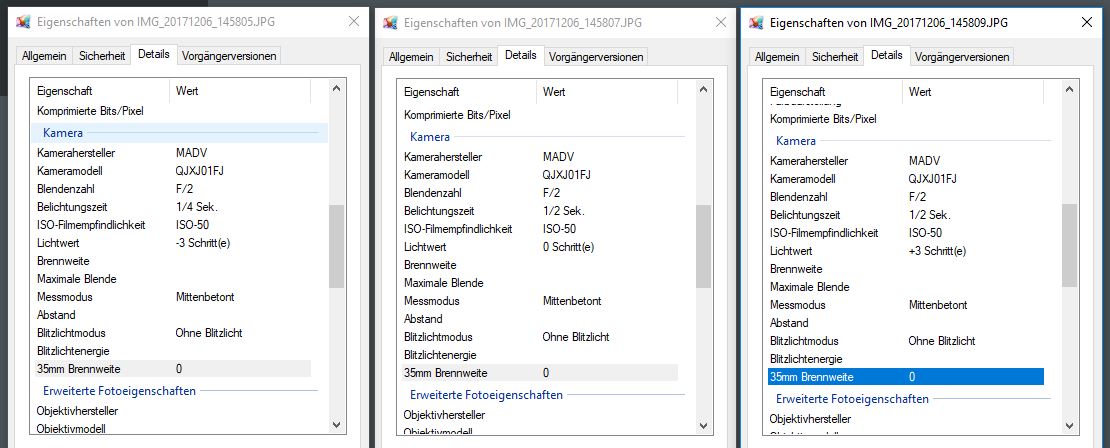Viewport: 1110px width, 448px height.
Task: Close the IMG_20171206_145805.JPG properties window
Action: (353, 21)
